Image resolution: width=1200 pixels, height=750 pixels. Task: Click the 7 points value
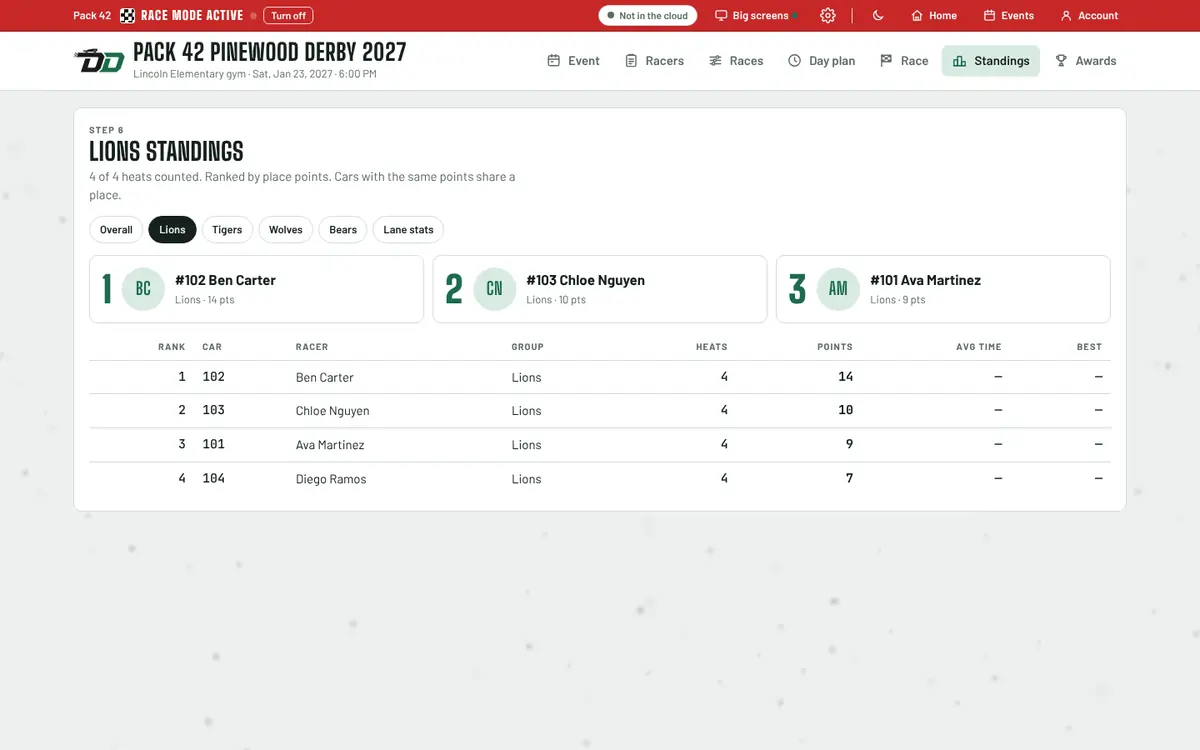(850, 479)
